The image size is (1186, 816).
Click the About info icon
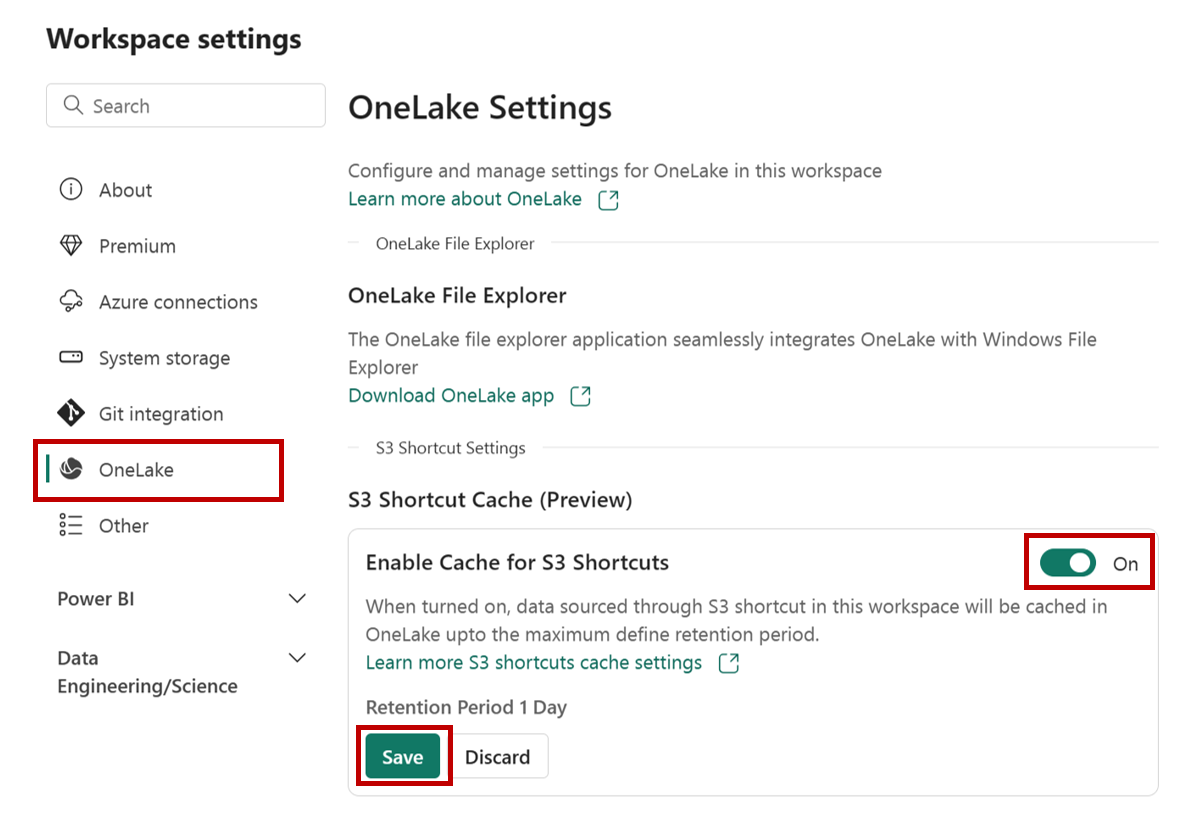pos(71,189)
